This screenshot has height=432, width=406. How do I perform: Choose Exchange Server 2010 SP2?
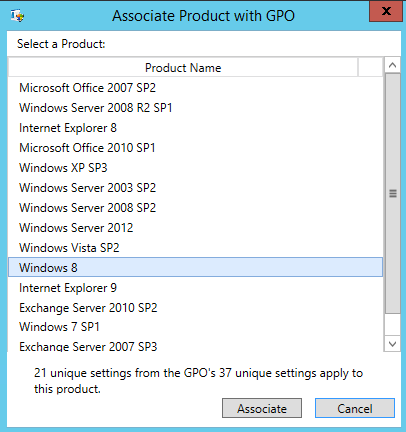195,308
